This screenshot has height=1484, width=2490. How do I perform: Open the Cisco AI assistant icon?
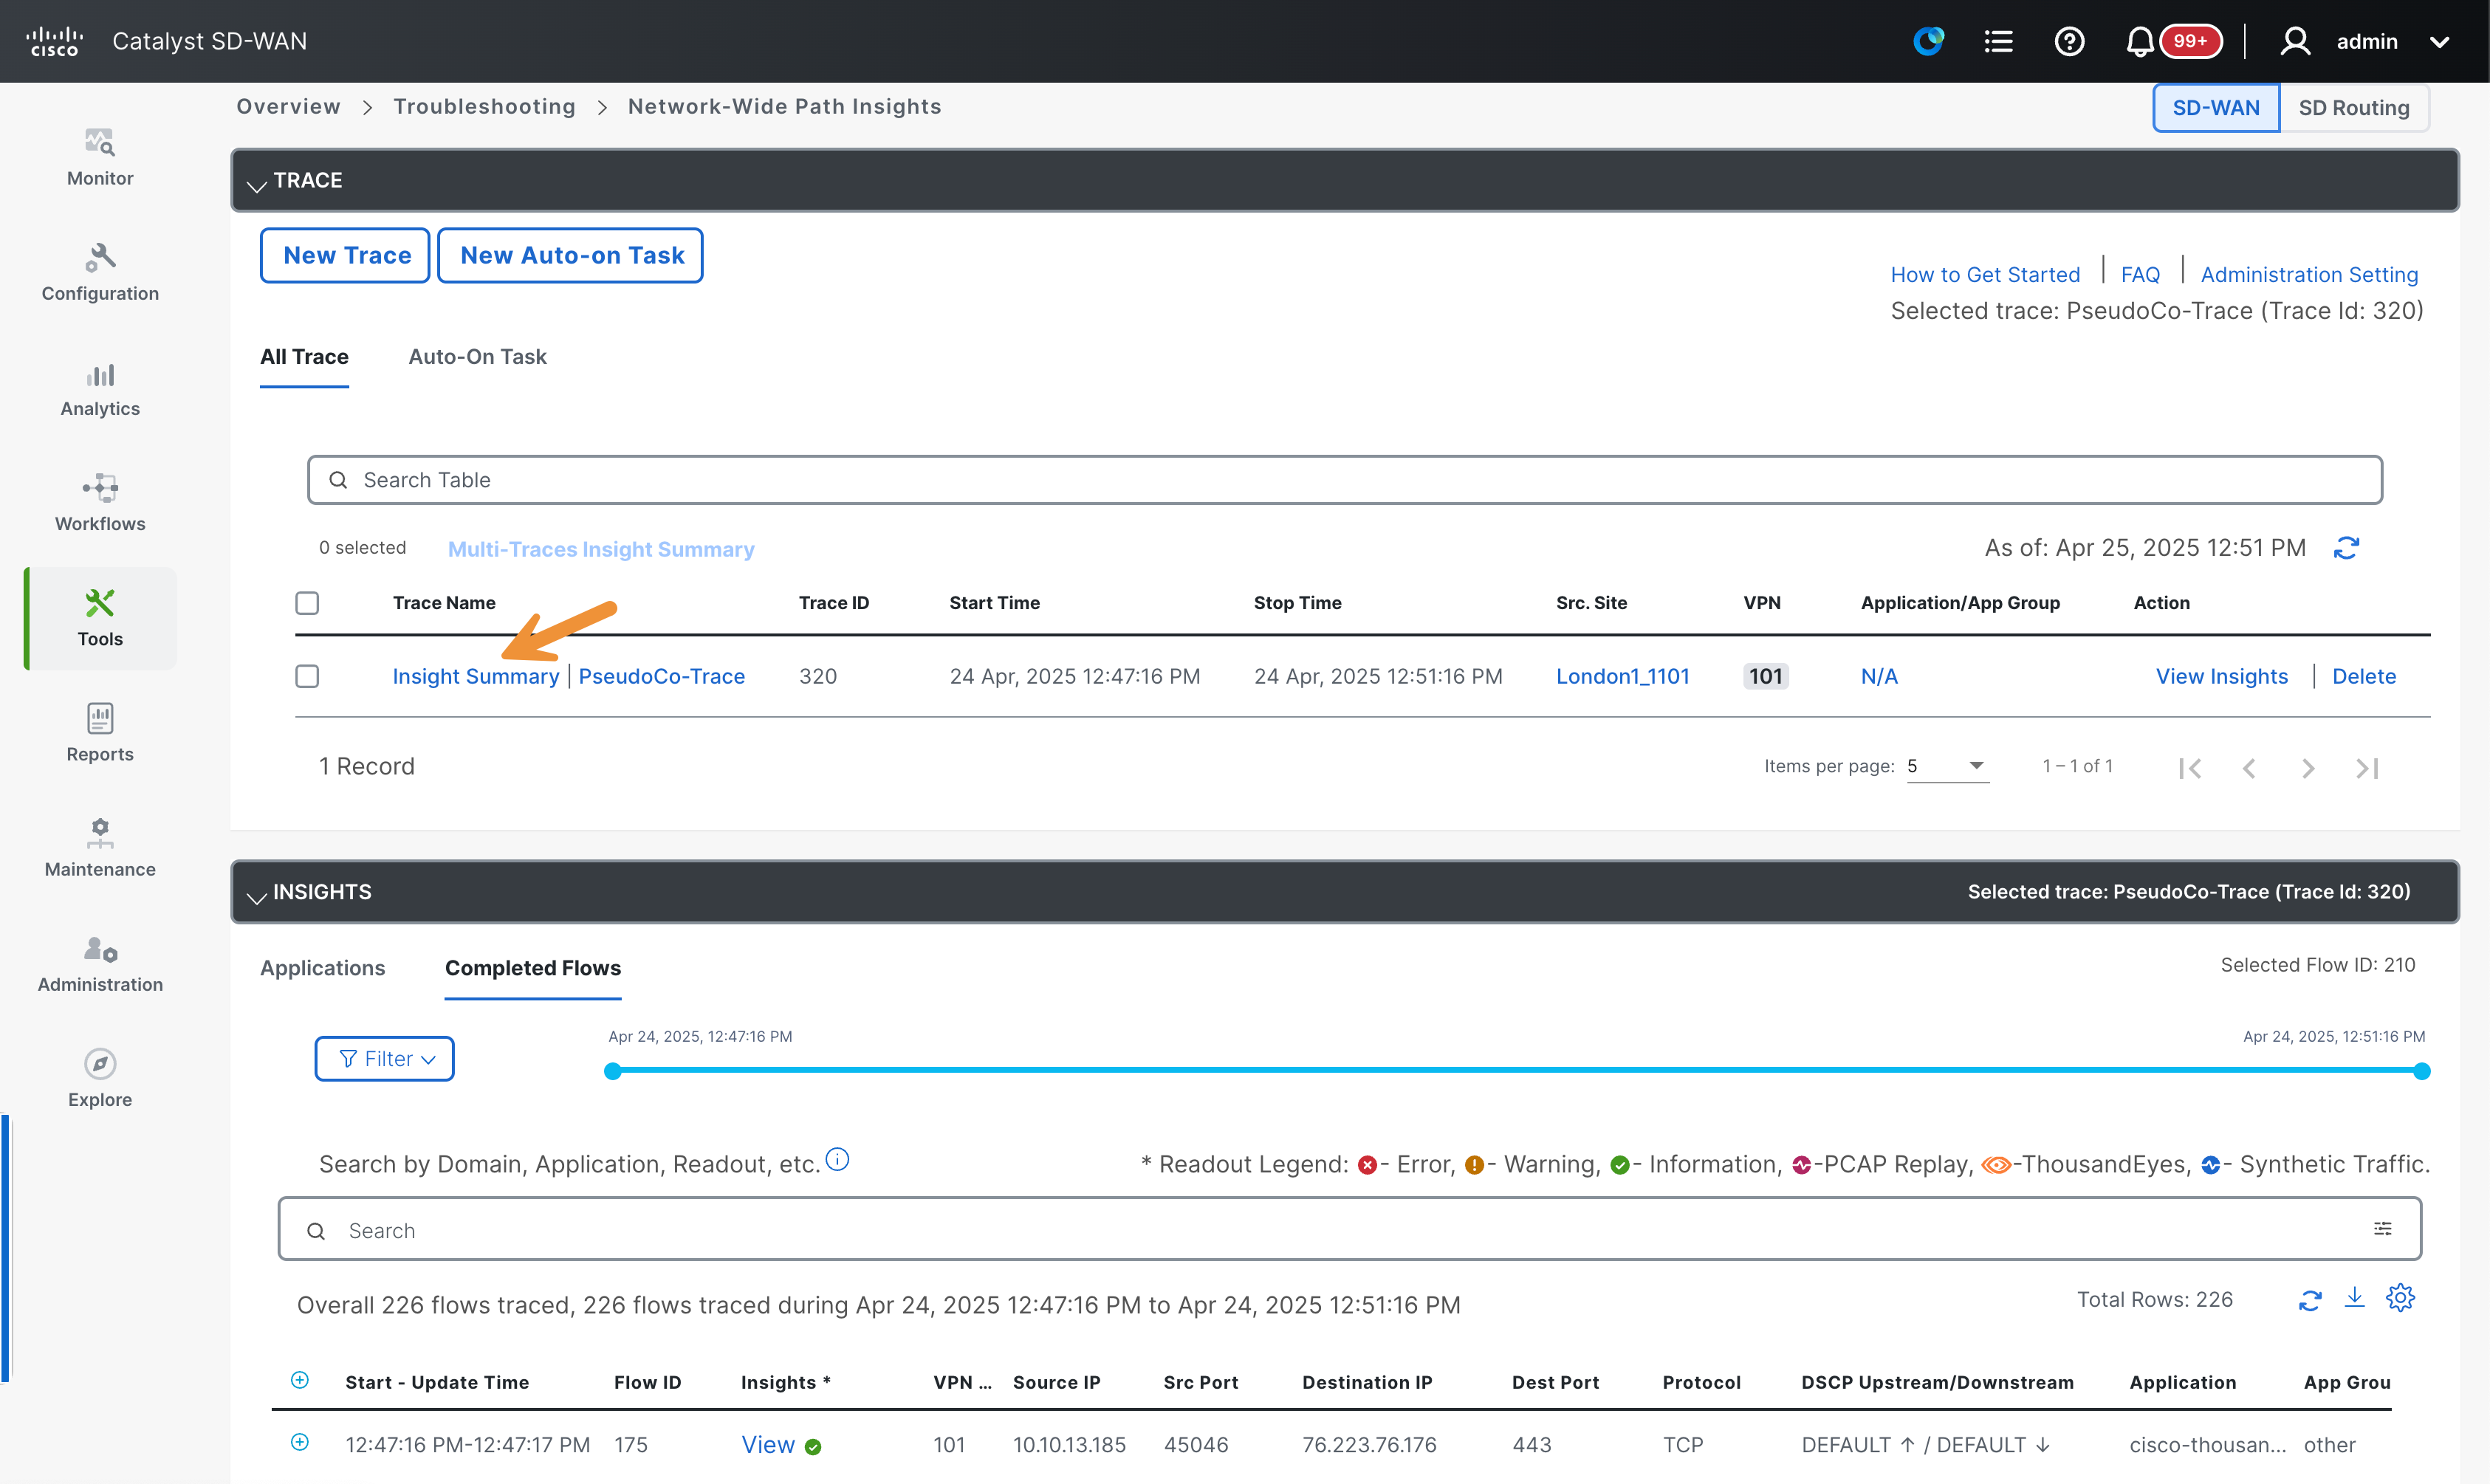click(1928, 41)
